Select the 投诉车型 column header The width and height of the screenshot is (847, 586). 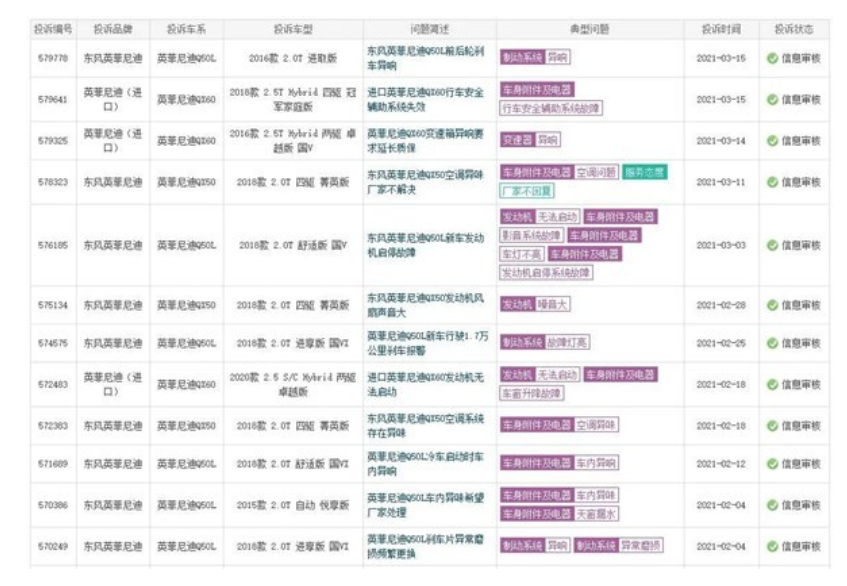click(293, 29)
